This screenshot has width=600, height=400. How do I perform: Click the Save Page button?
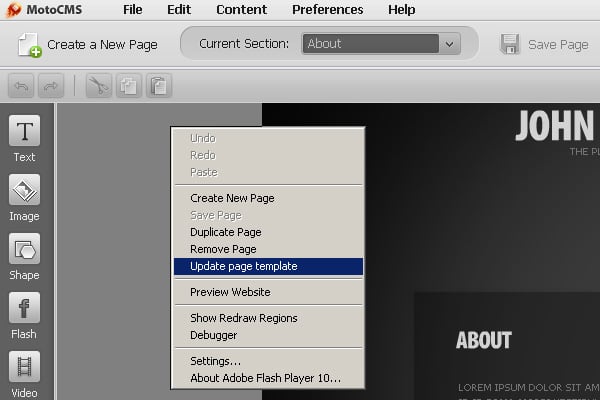[545, 45]
